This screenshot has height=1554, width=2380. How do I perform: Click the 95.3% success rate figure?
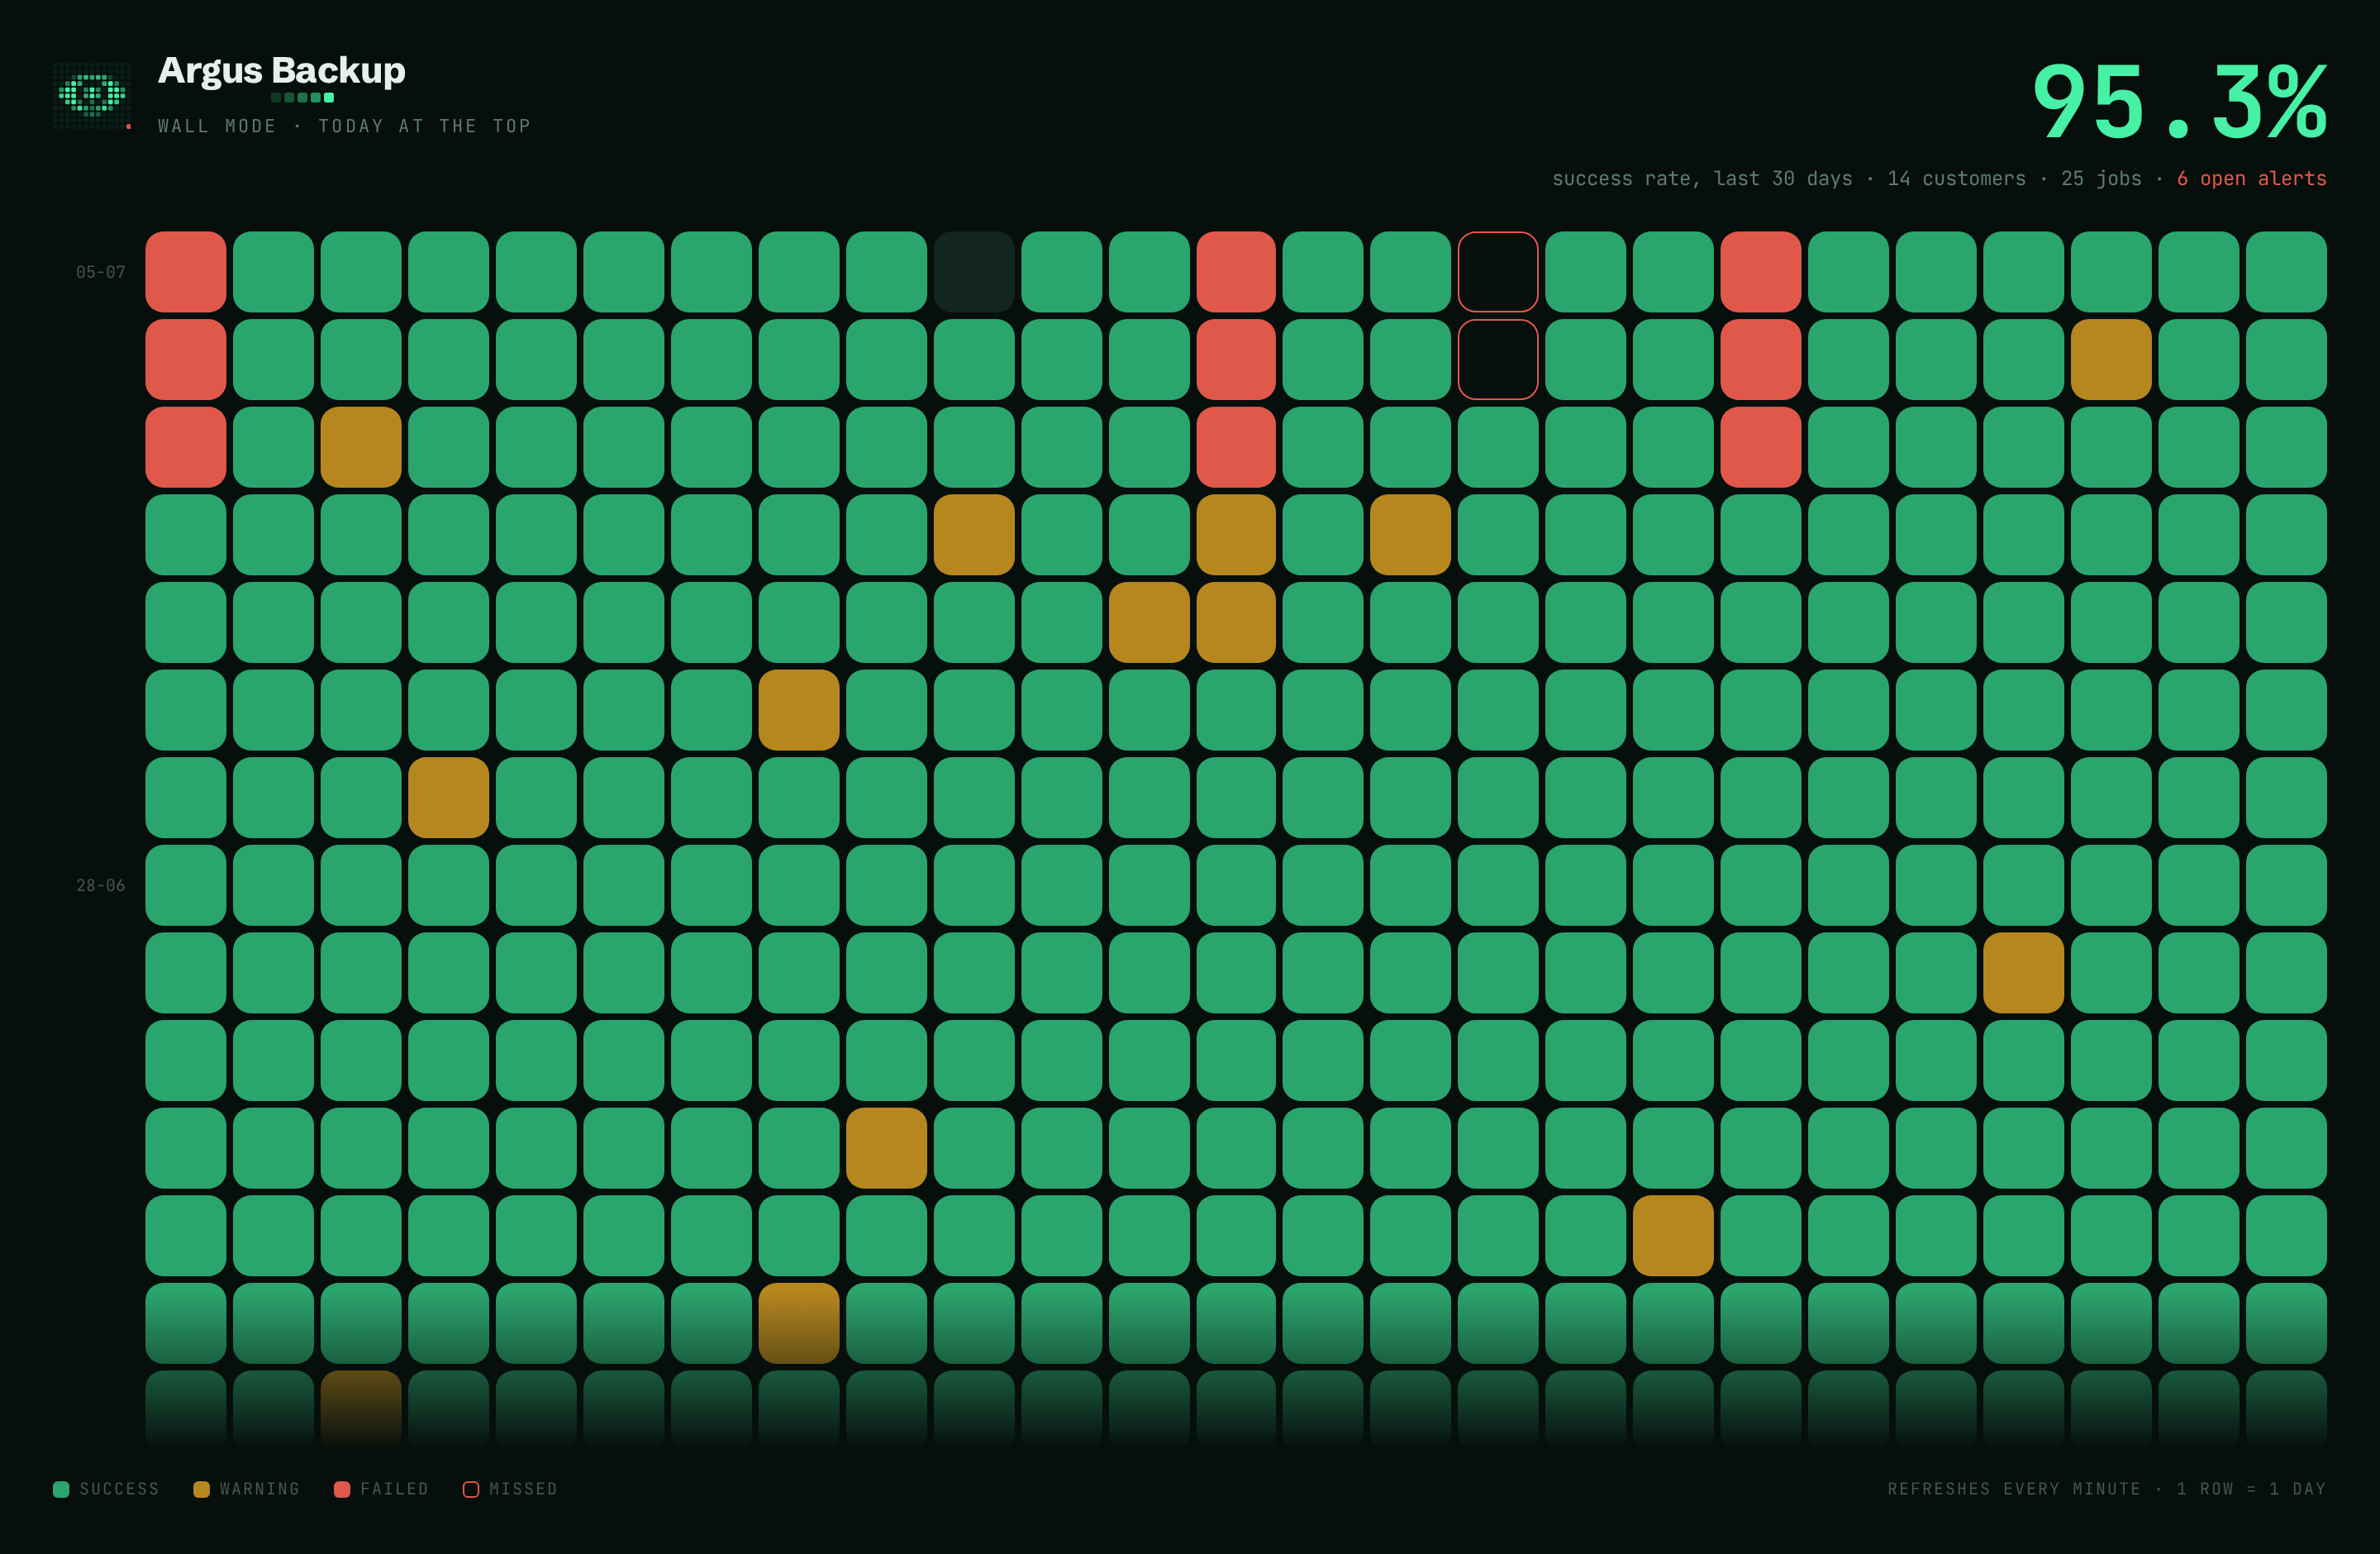2179,101
